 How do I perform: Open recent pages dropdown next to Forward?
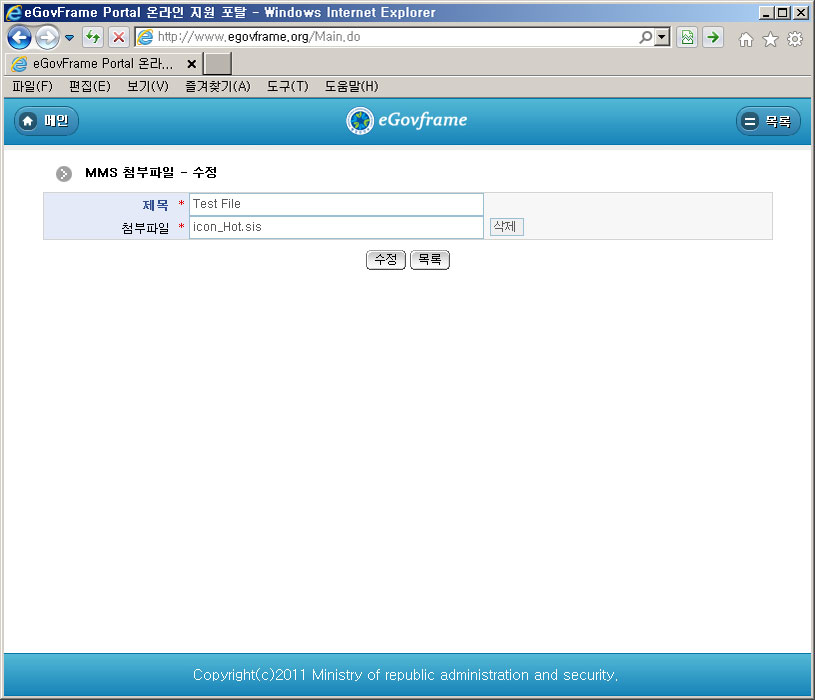[69, 38]
